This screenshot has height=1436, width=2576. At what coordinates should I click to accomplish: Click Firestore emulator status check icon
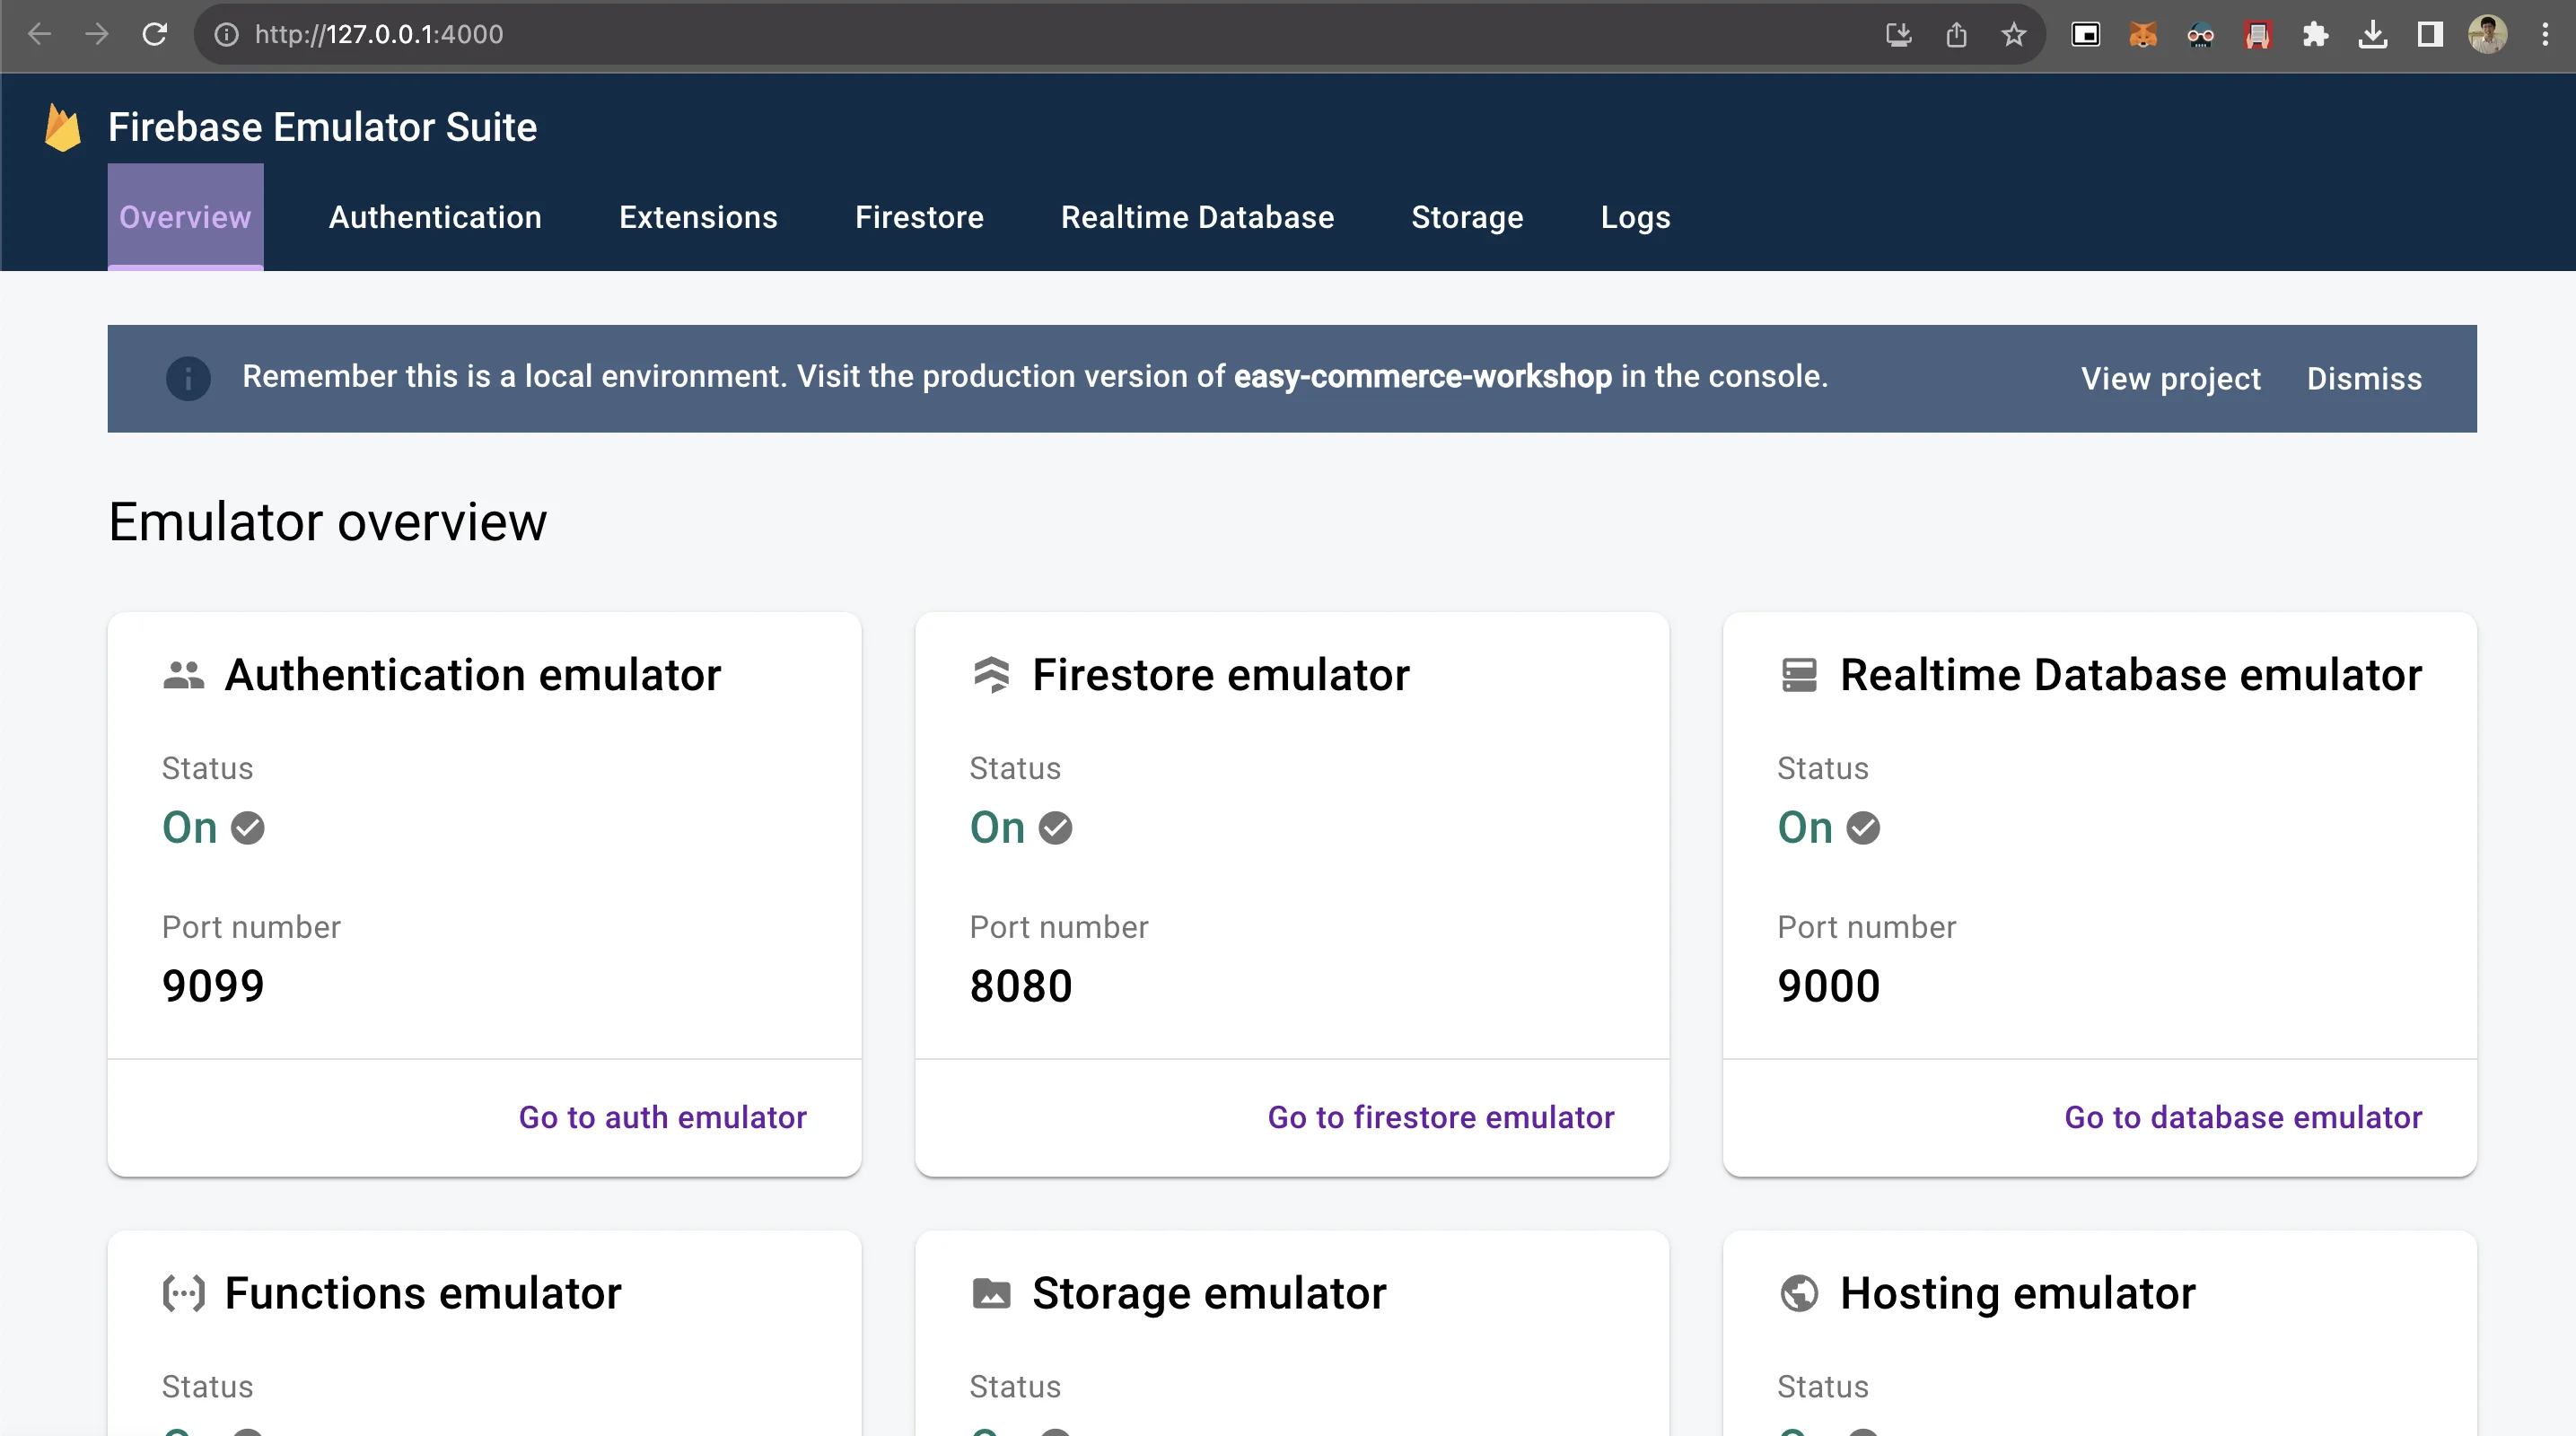[x=1055, y=828]
